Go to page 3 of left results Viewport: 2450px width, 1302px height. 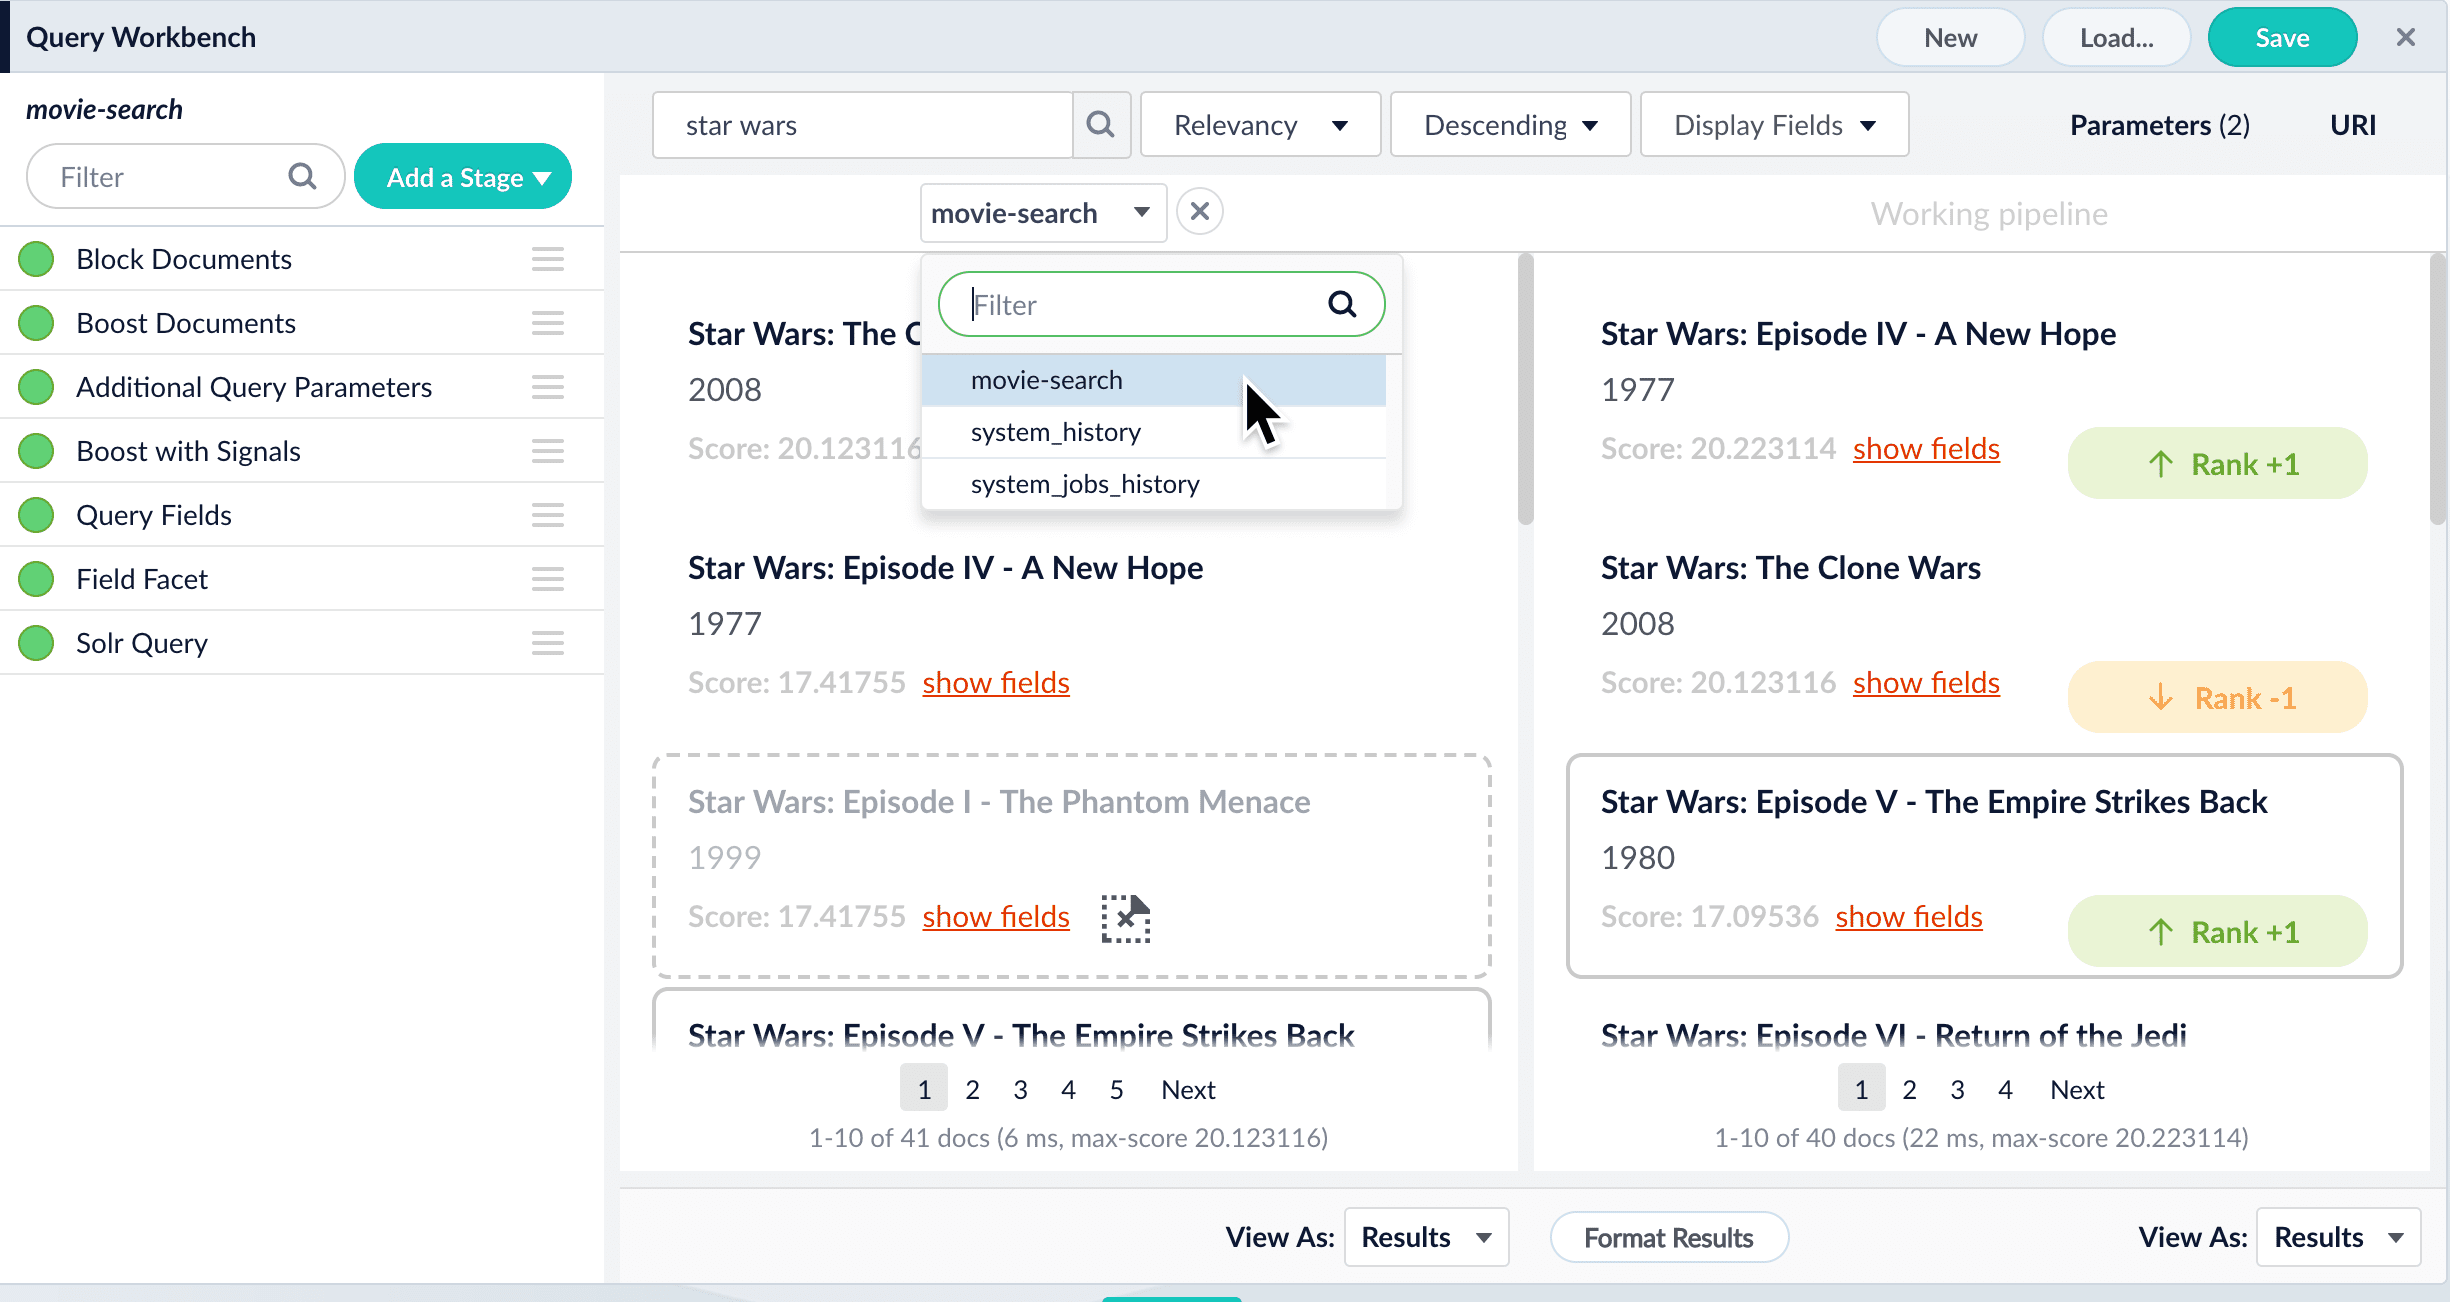pos(1020,1089)
